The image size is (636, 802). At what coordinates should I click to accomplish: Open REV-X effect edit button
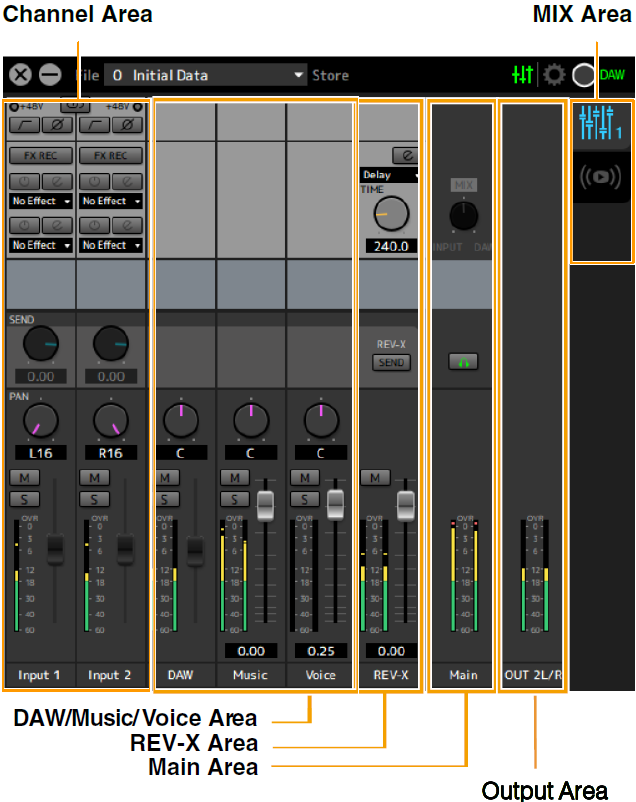click(406, 155)
